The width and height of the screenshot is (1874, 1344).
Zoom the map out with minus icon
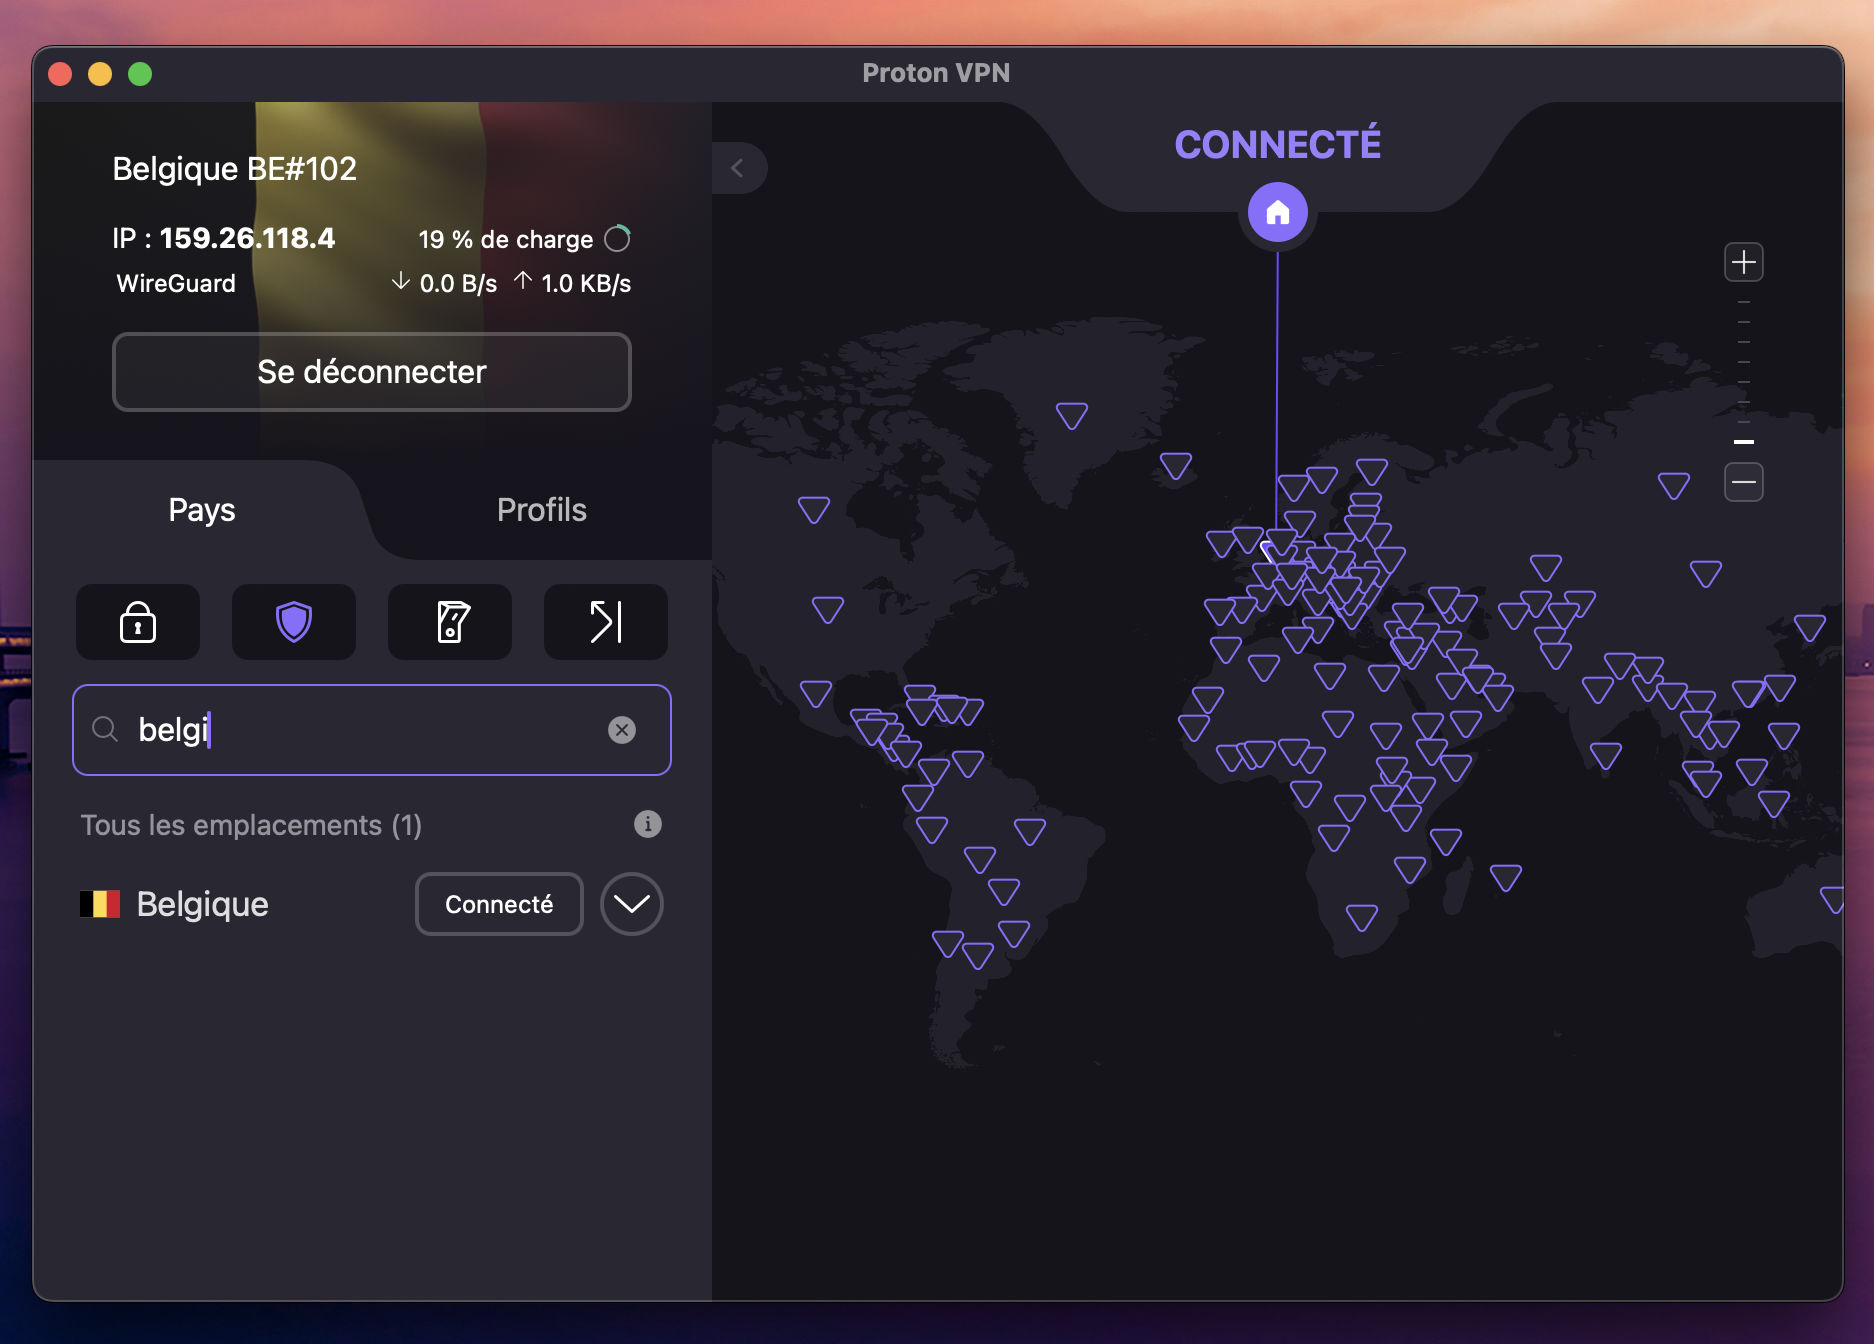1742,481
